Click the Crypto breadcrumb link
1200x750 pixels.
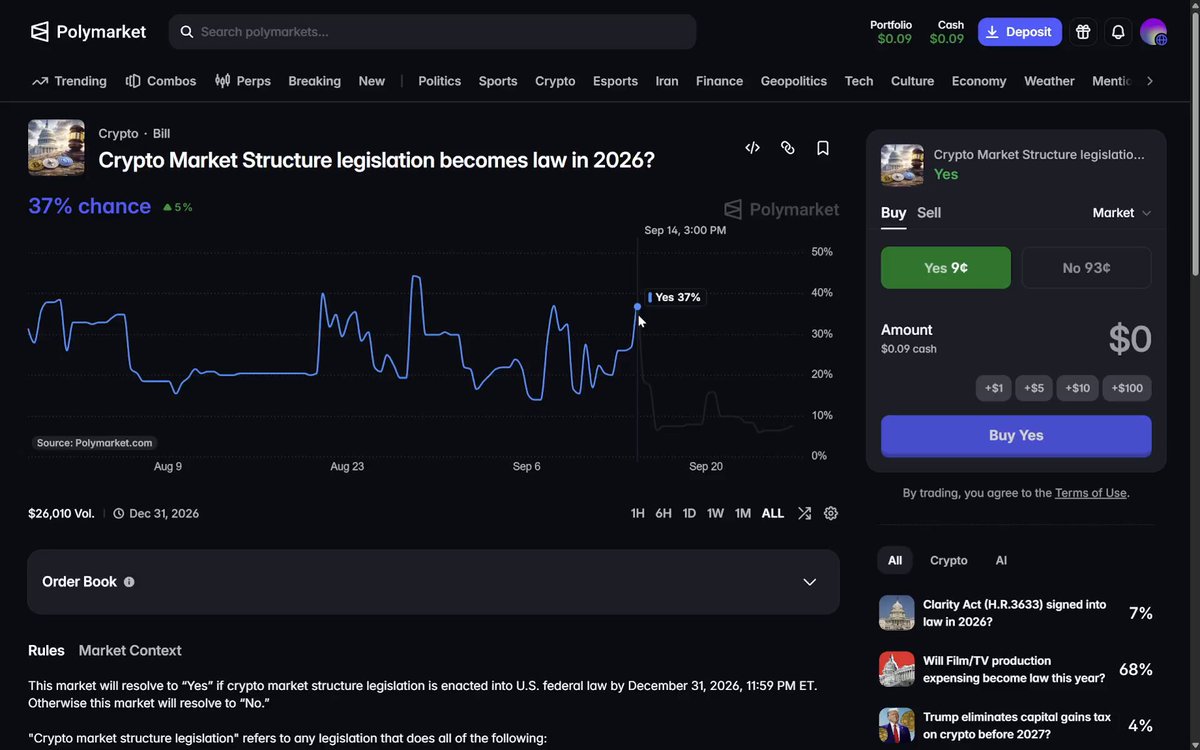click(x=118, y=134)
